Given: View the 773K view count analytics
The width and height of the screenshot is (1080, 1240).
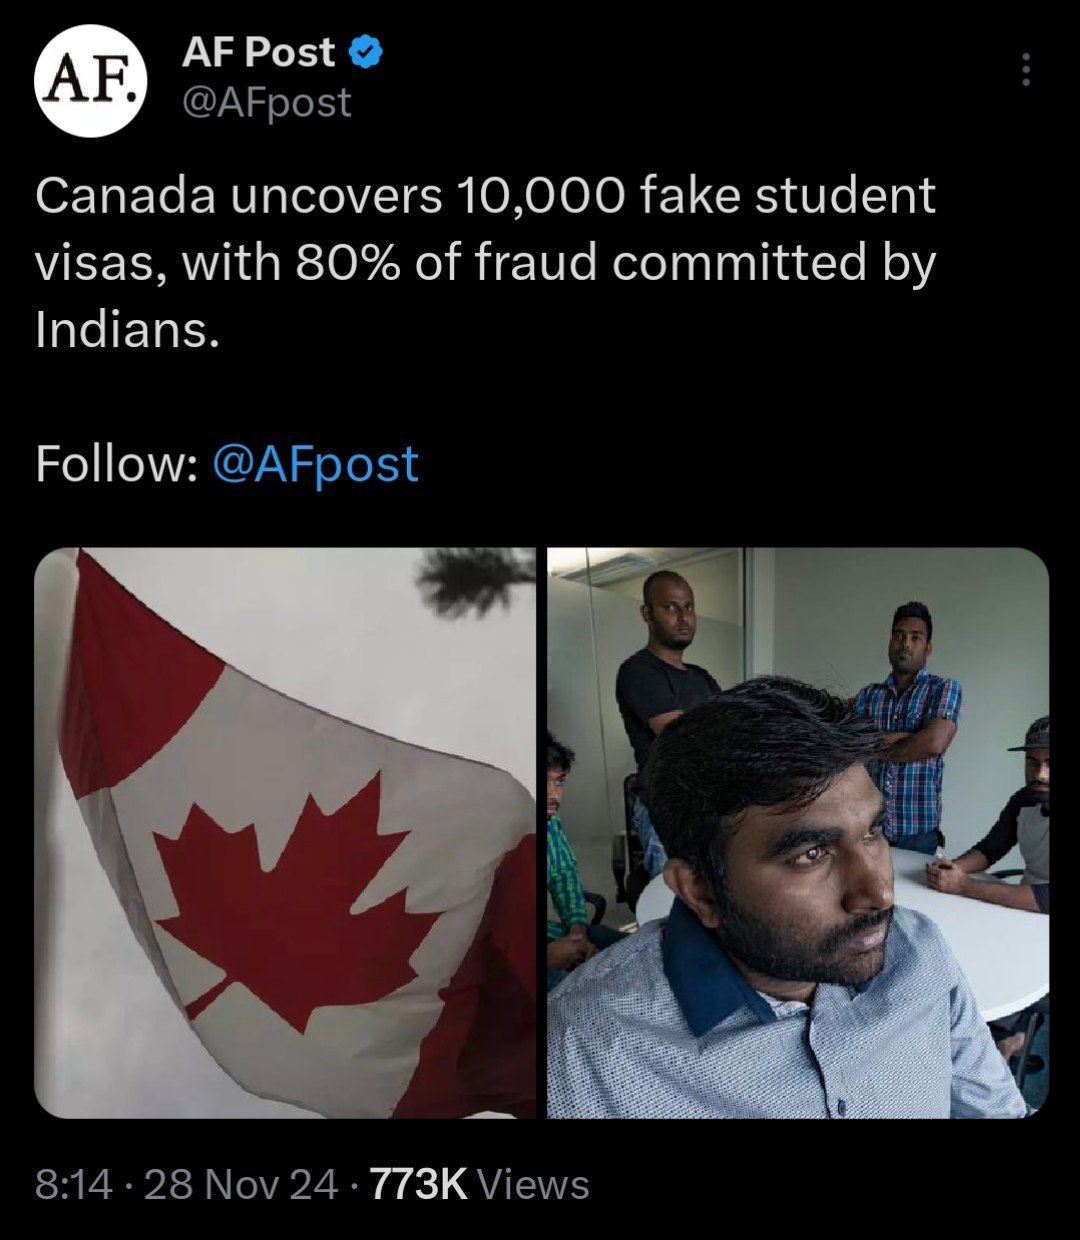Looking at the screenshot, I should click(x=418, y=1185).
